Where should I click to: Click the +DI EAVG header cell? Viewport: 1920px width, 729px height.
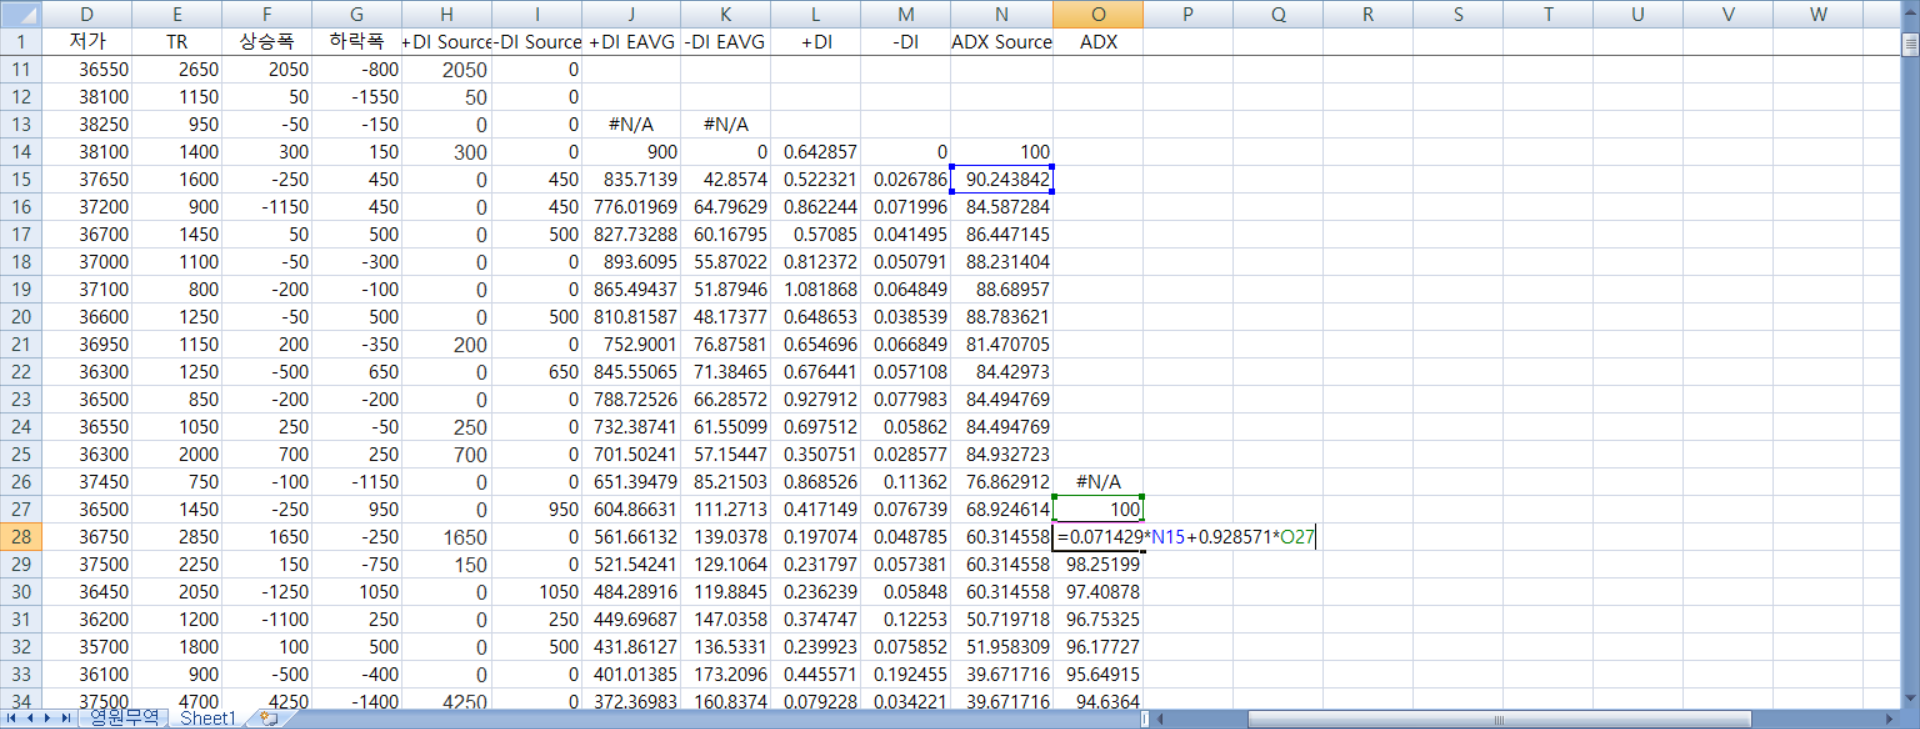pos(631,42)
